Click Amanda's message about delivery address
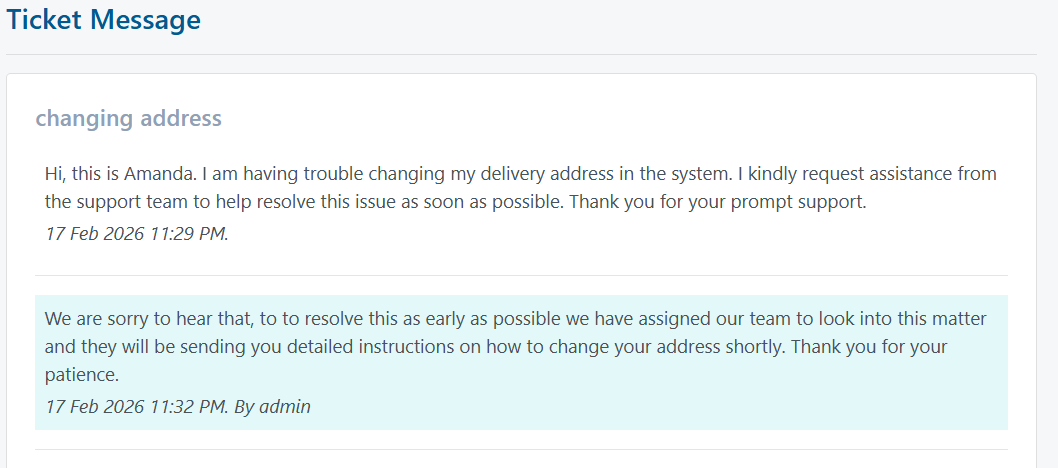 tap(520, 187)
